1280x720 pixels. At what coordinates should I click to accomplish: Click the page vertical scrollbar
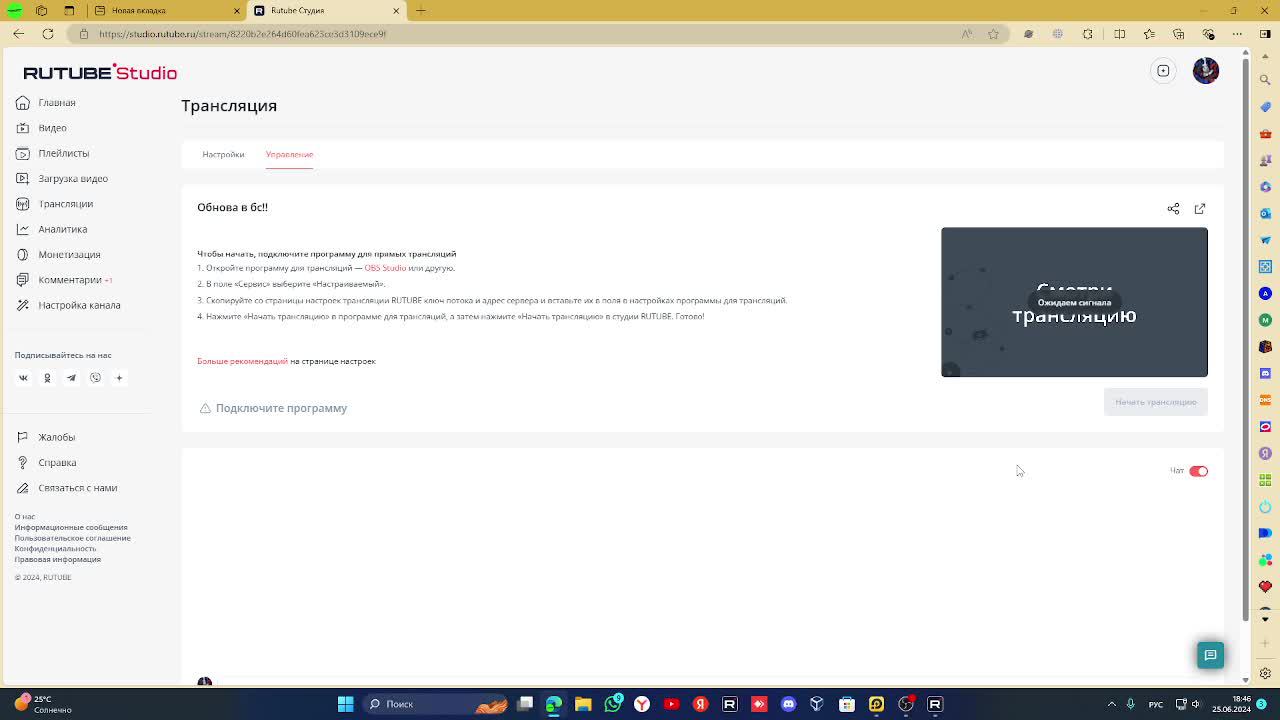point(1246,340)
